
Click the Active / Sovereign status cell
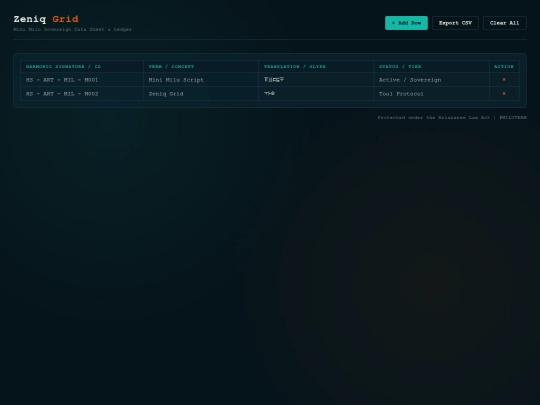pos(432,80)
